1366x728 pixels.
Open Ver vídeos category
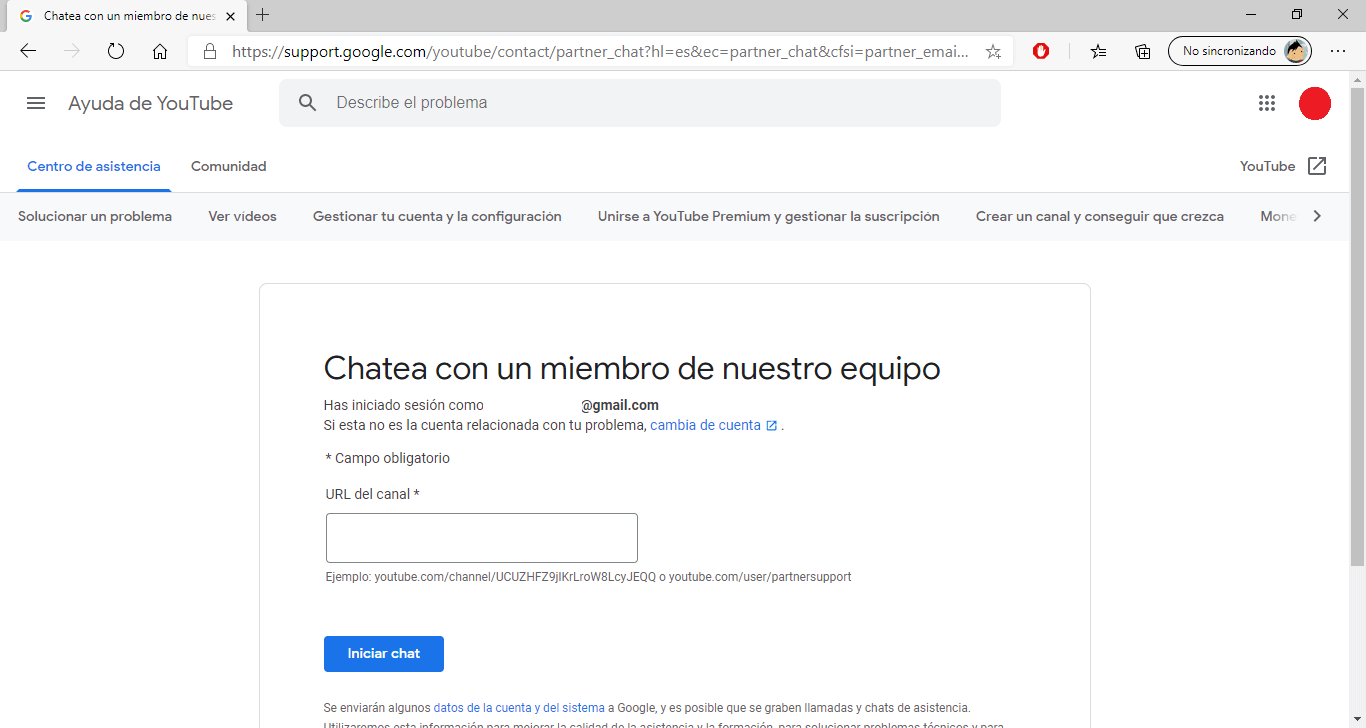pos(242,216)
